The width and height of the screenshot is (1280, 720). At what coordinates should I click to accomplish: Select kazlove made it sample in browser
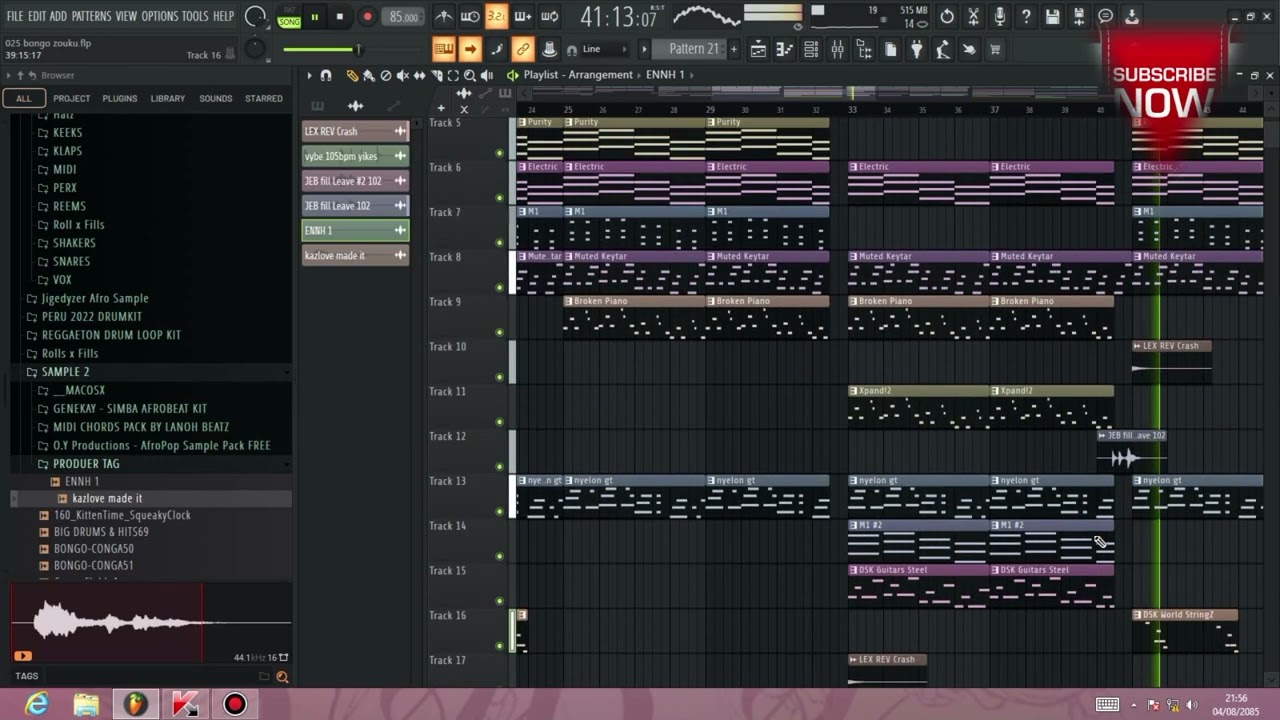107,498
